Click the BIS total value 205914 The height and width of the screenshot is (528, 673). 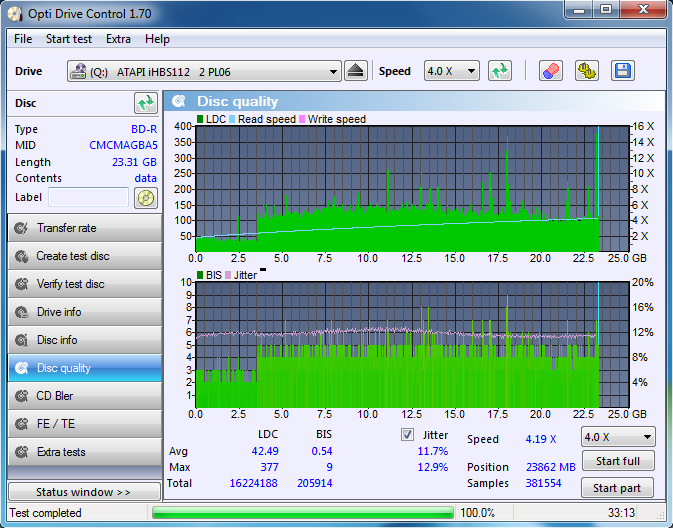tap(315, 483)
